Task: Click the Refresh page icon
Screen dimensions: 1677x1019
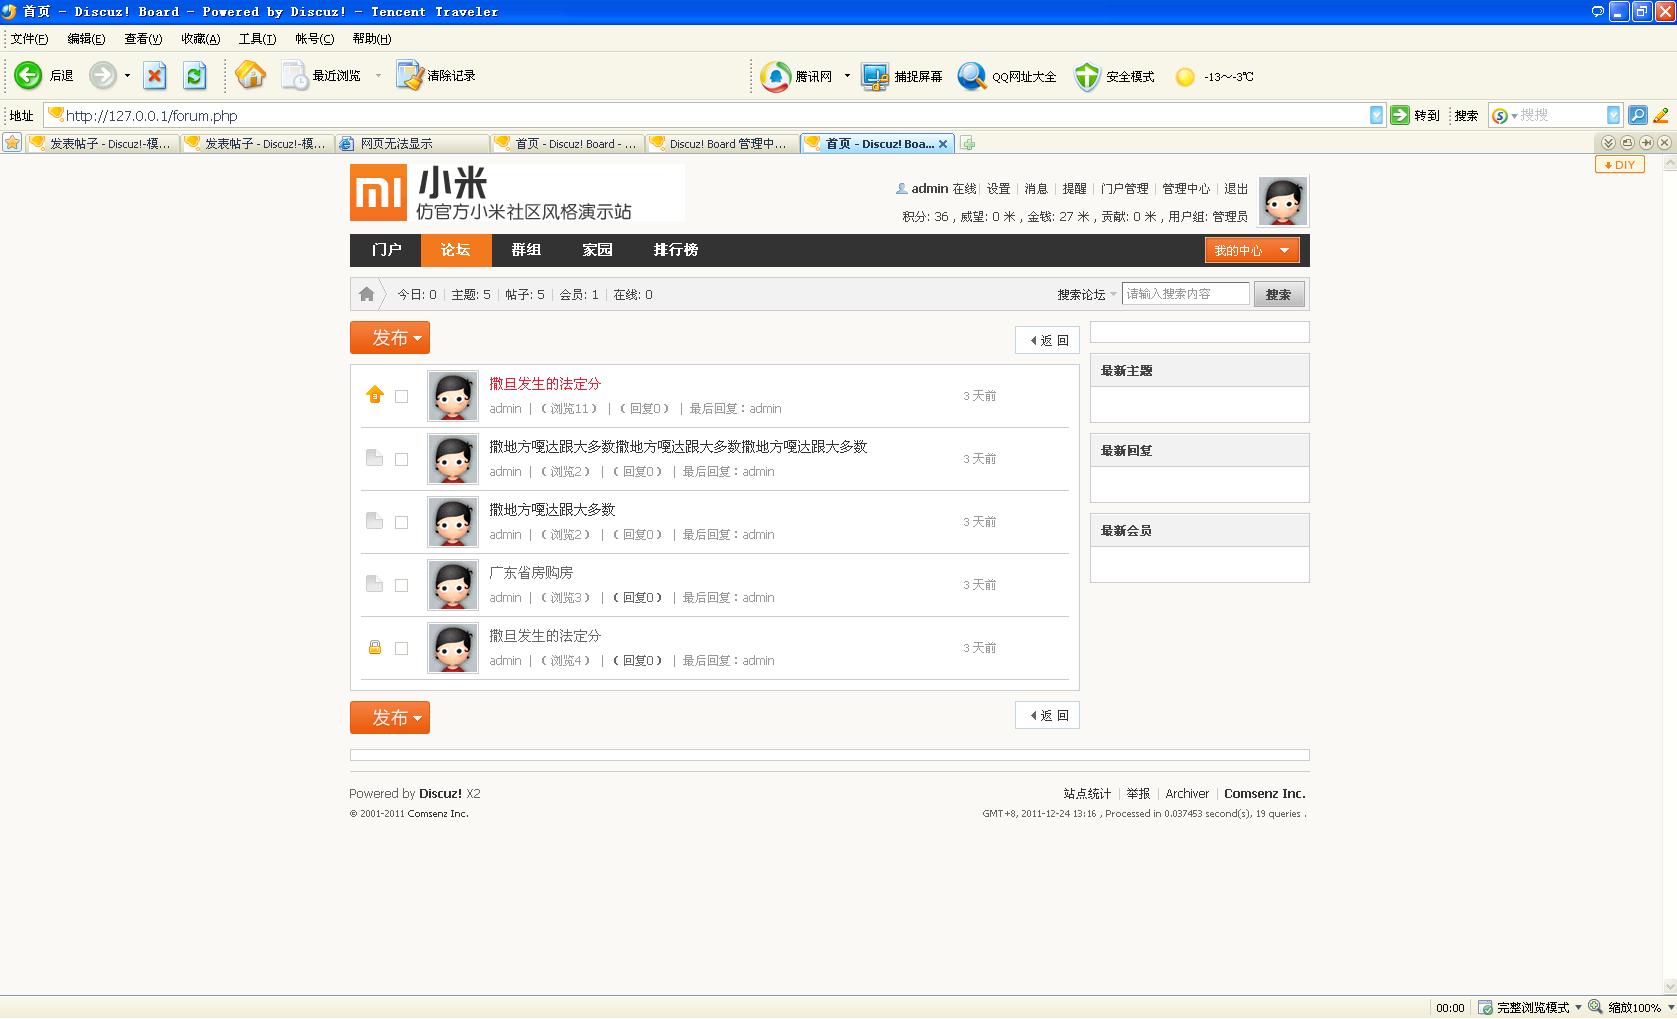Action: click(x=195, y=76)
